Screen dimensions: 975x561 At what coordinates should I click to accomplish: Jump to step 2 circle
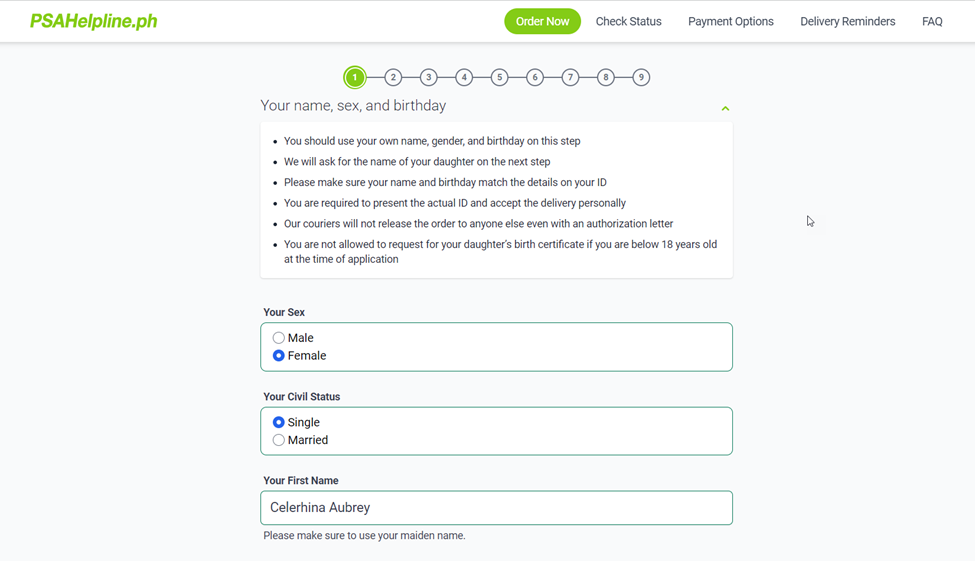(x=393, y=77)
